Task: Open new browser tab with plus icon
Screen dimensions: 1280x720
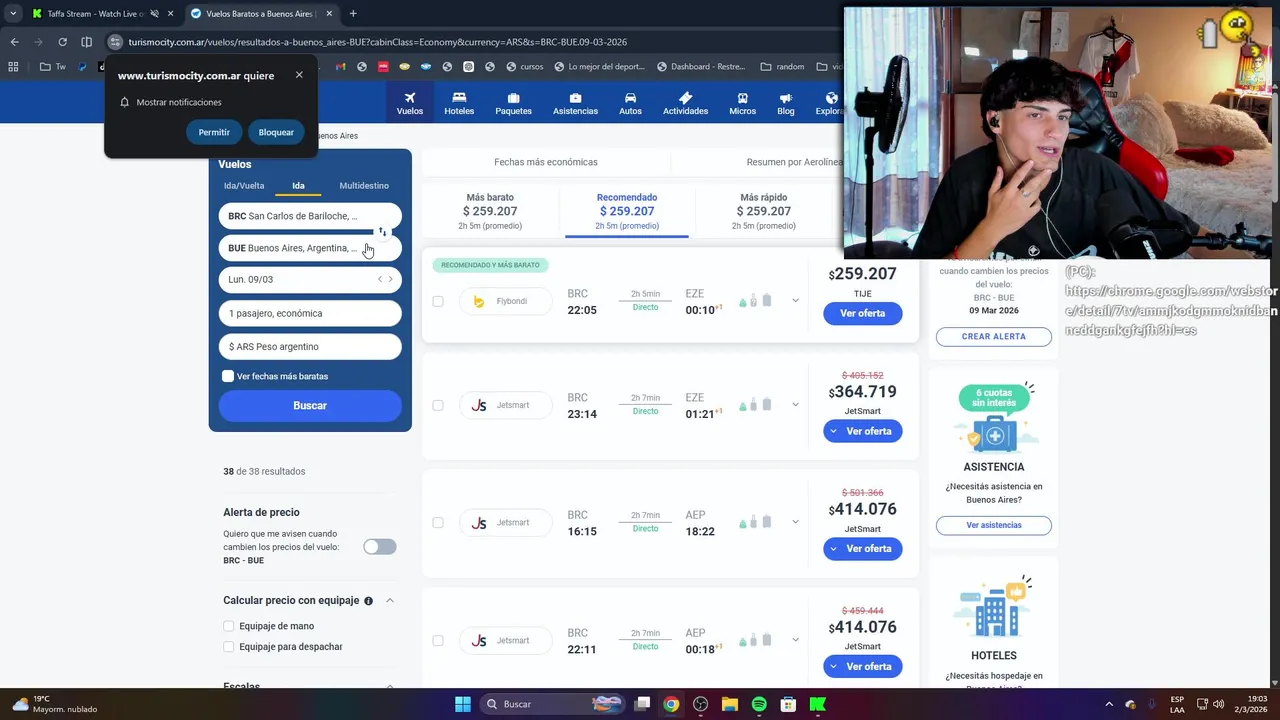Action: coord(353,14)
